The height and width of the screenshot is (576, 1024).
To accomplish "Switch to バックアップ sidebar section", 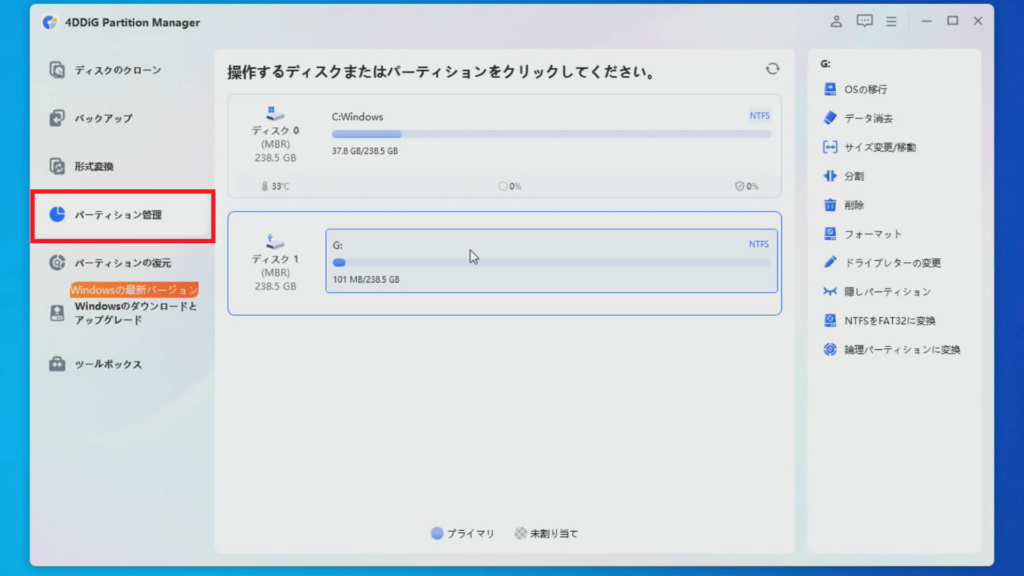I will click(x=103, y=118).
